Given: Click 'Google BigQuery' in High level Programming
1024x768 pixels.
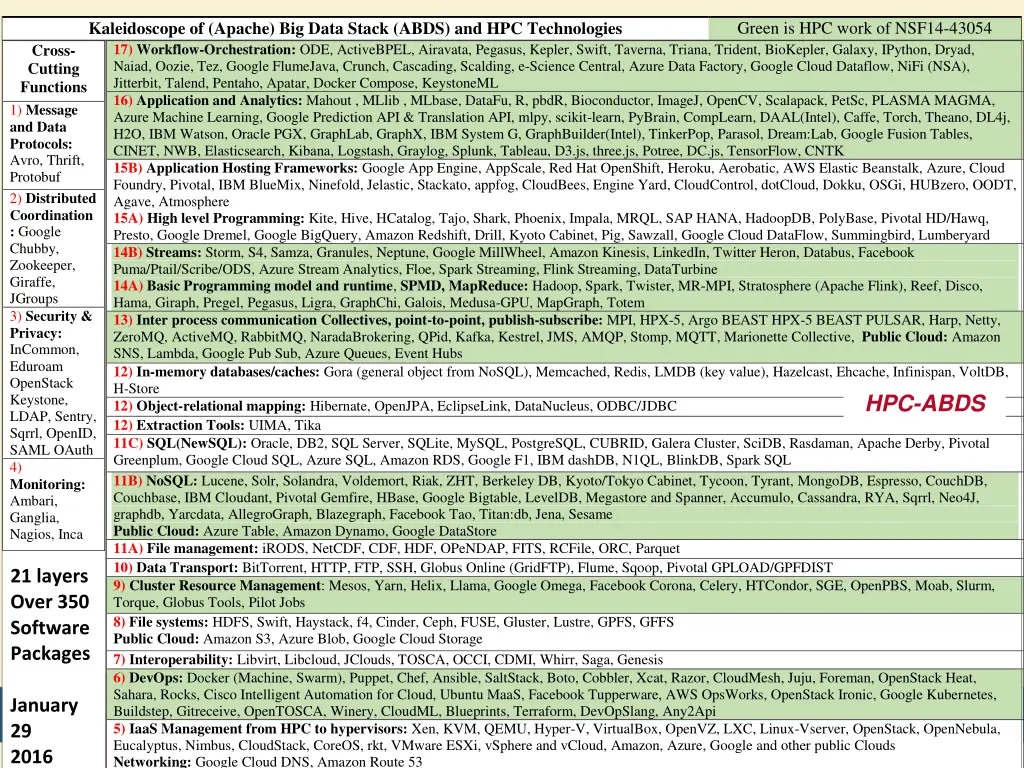Looking at the screenshot, I should (306, 235).
